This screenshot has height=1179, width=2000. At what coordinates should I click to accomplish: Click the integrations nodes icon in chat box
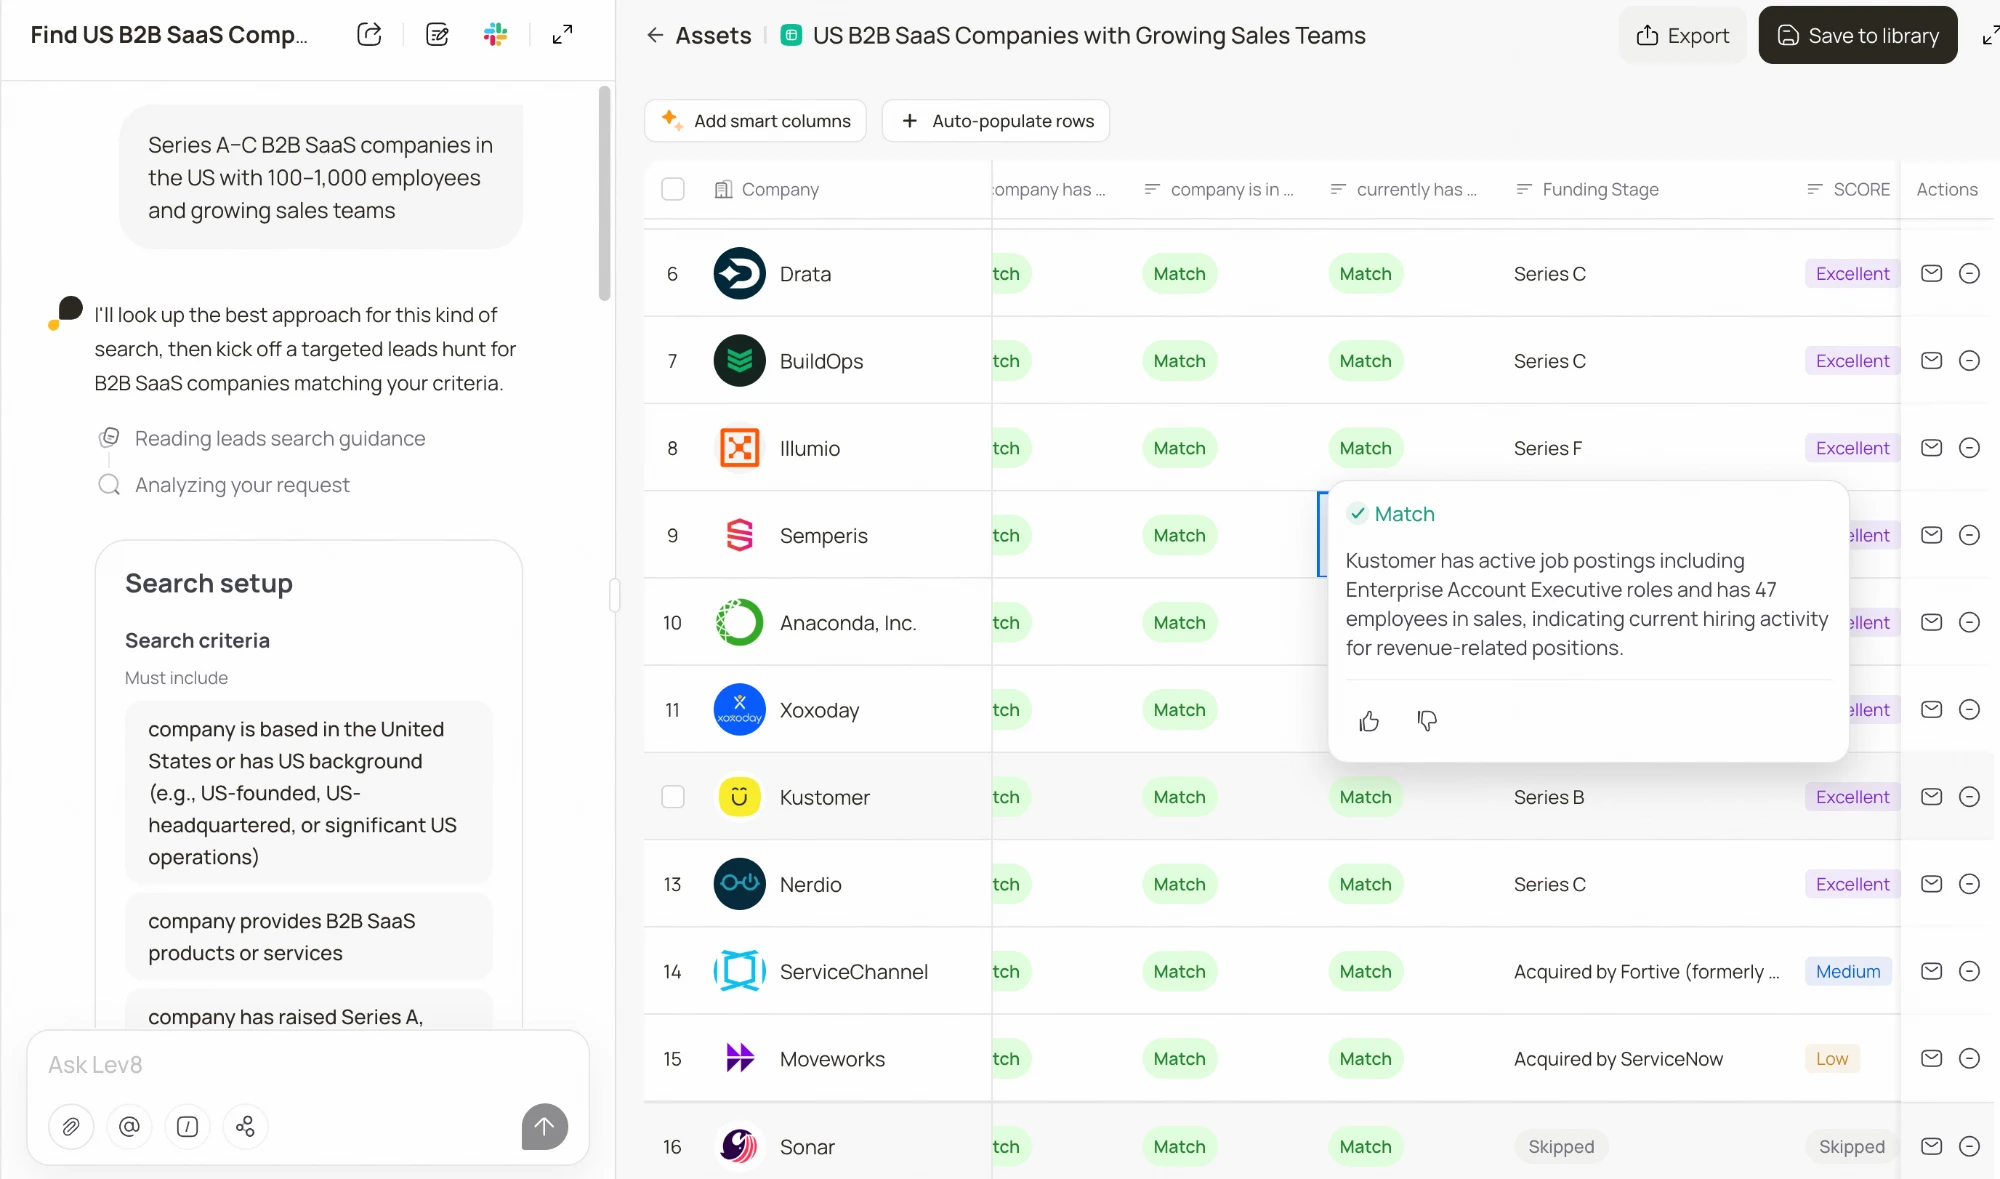[x=245, y=1127]
